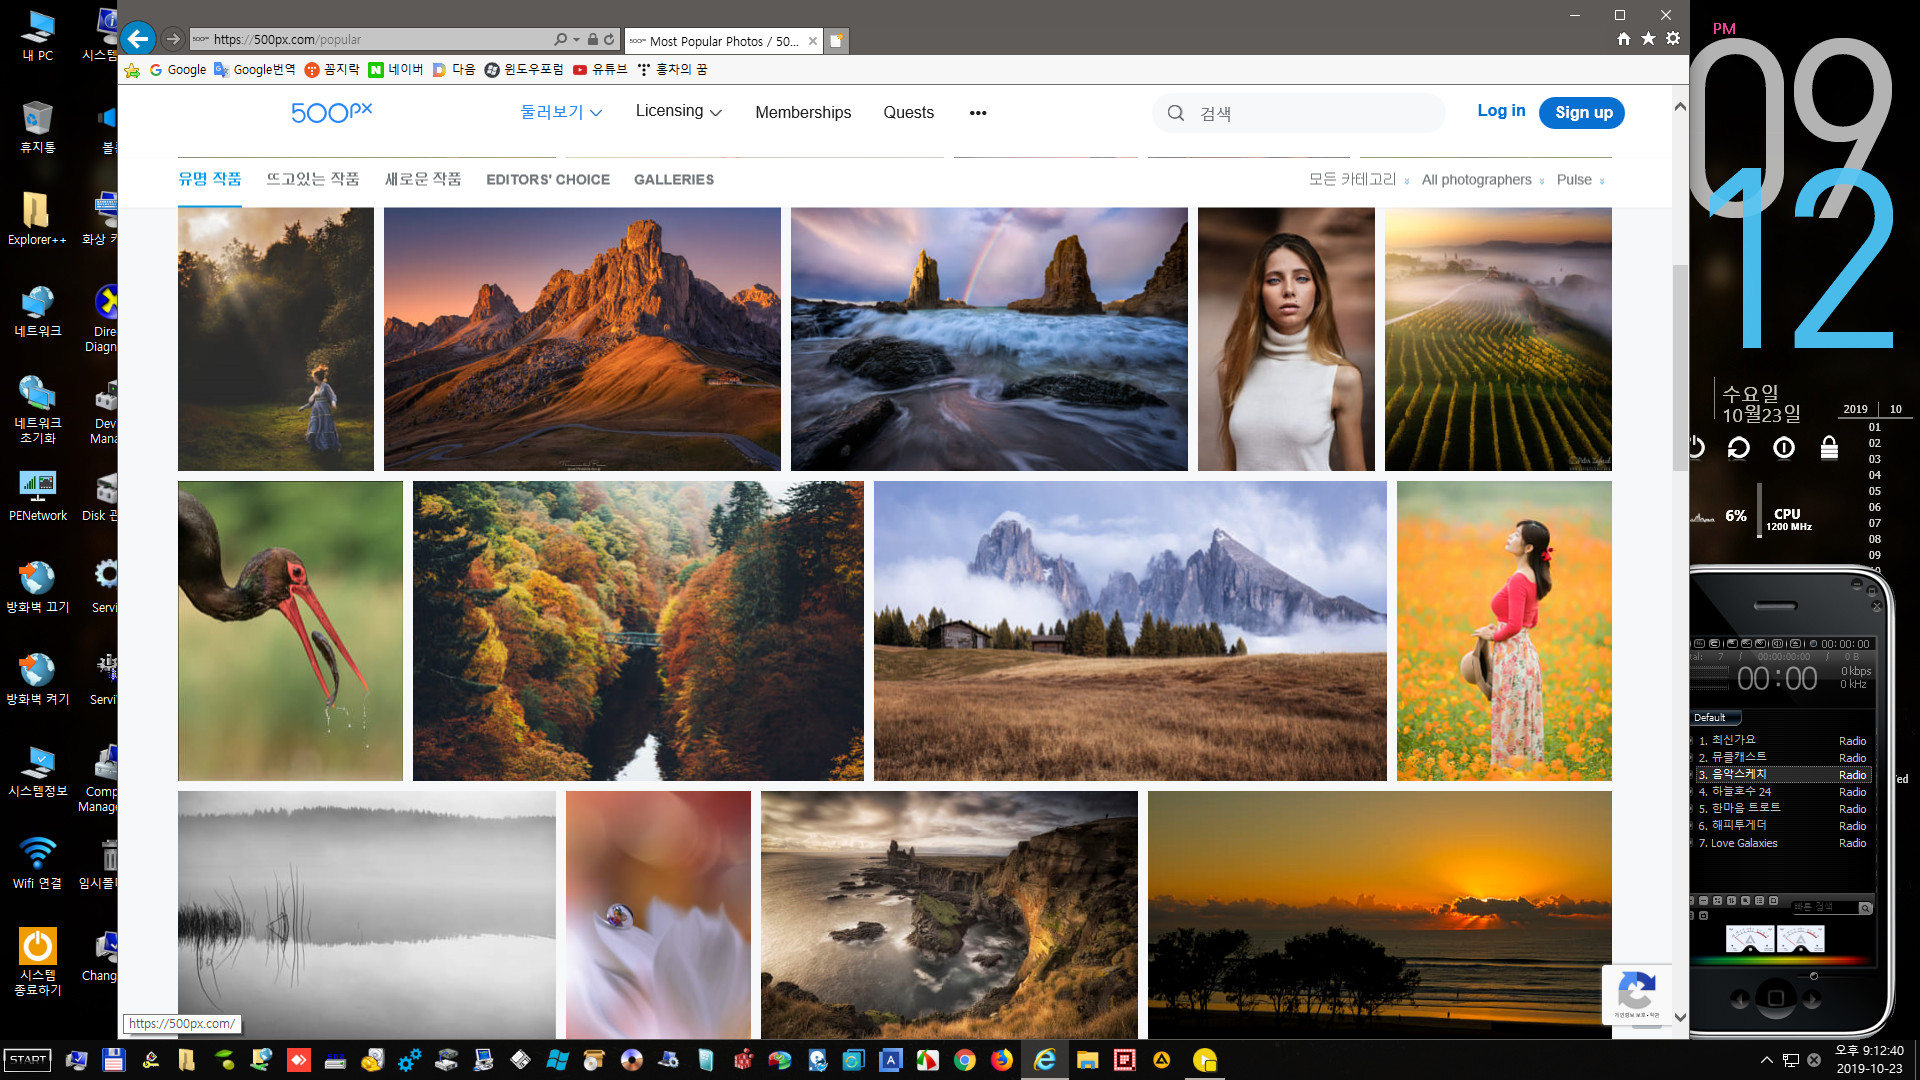1920x1080 pixels.
Task: Open the Favorites star icon
Action: tap(1648, 39)
